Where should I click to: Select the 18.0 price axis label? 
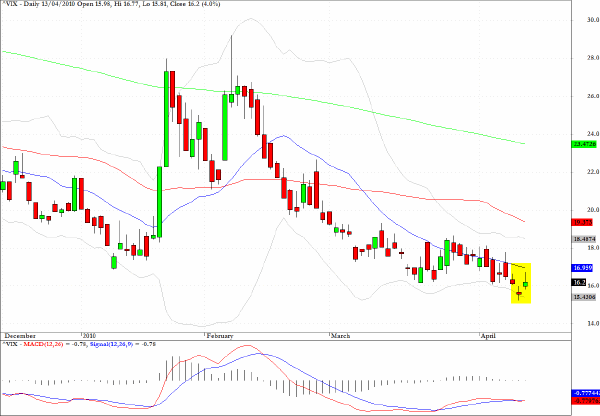coord(593,248)
